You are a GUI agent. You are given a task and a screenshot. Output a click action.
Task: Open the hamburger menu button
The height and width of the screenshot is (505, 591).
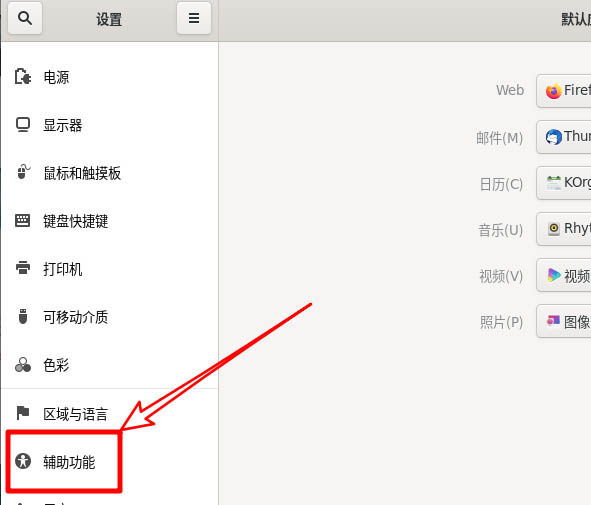pos(194,18)
